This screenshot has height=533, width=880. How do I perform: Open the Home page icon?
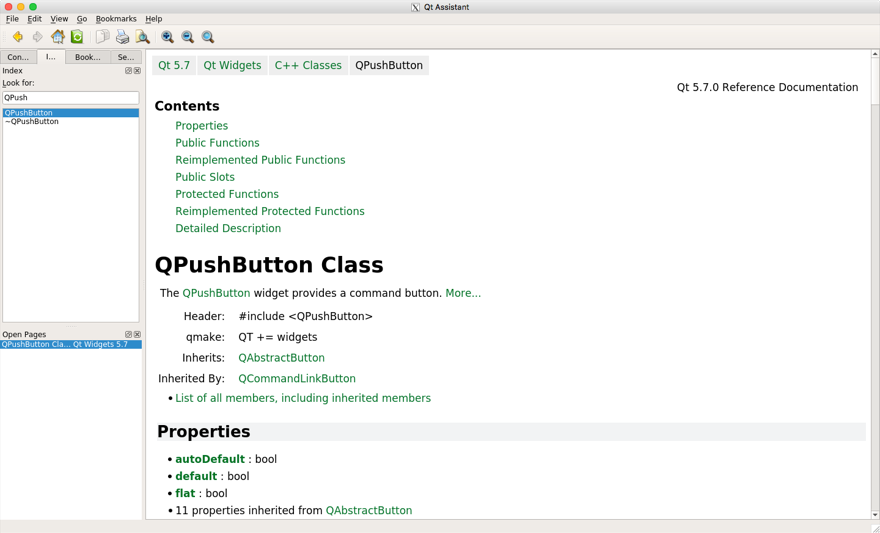58,37
